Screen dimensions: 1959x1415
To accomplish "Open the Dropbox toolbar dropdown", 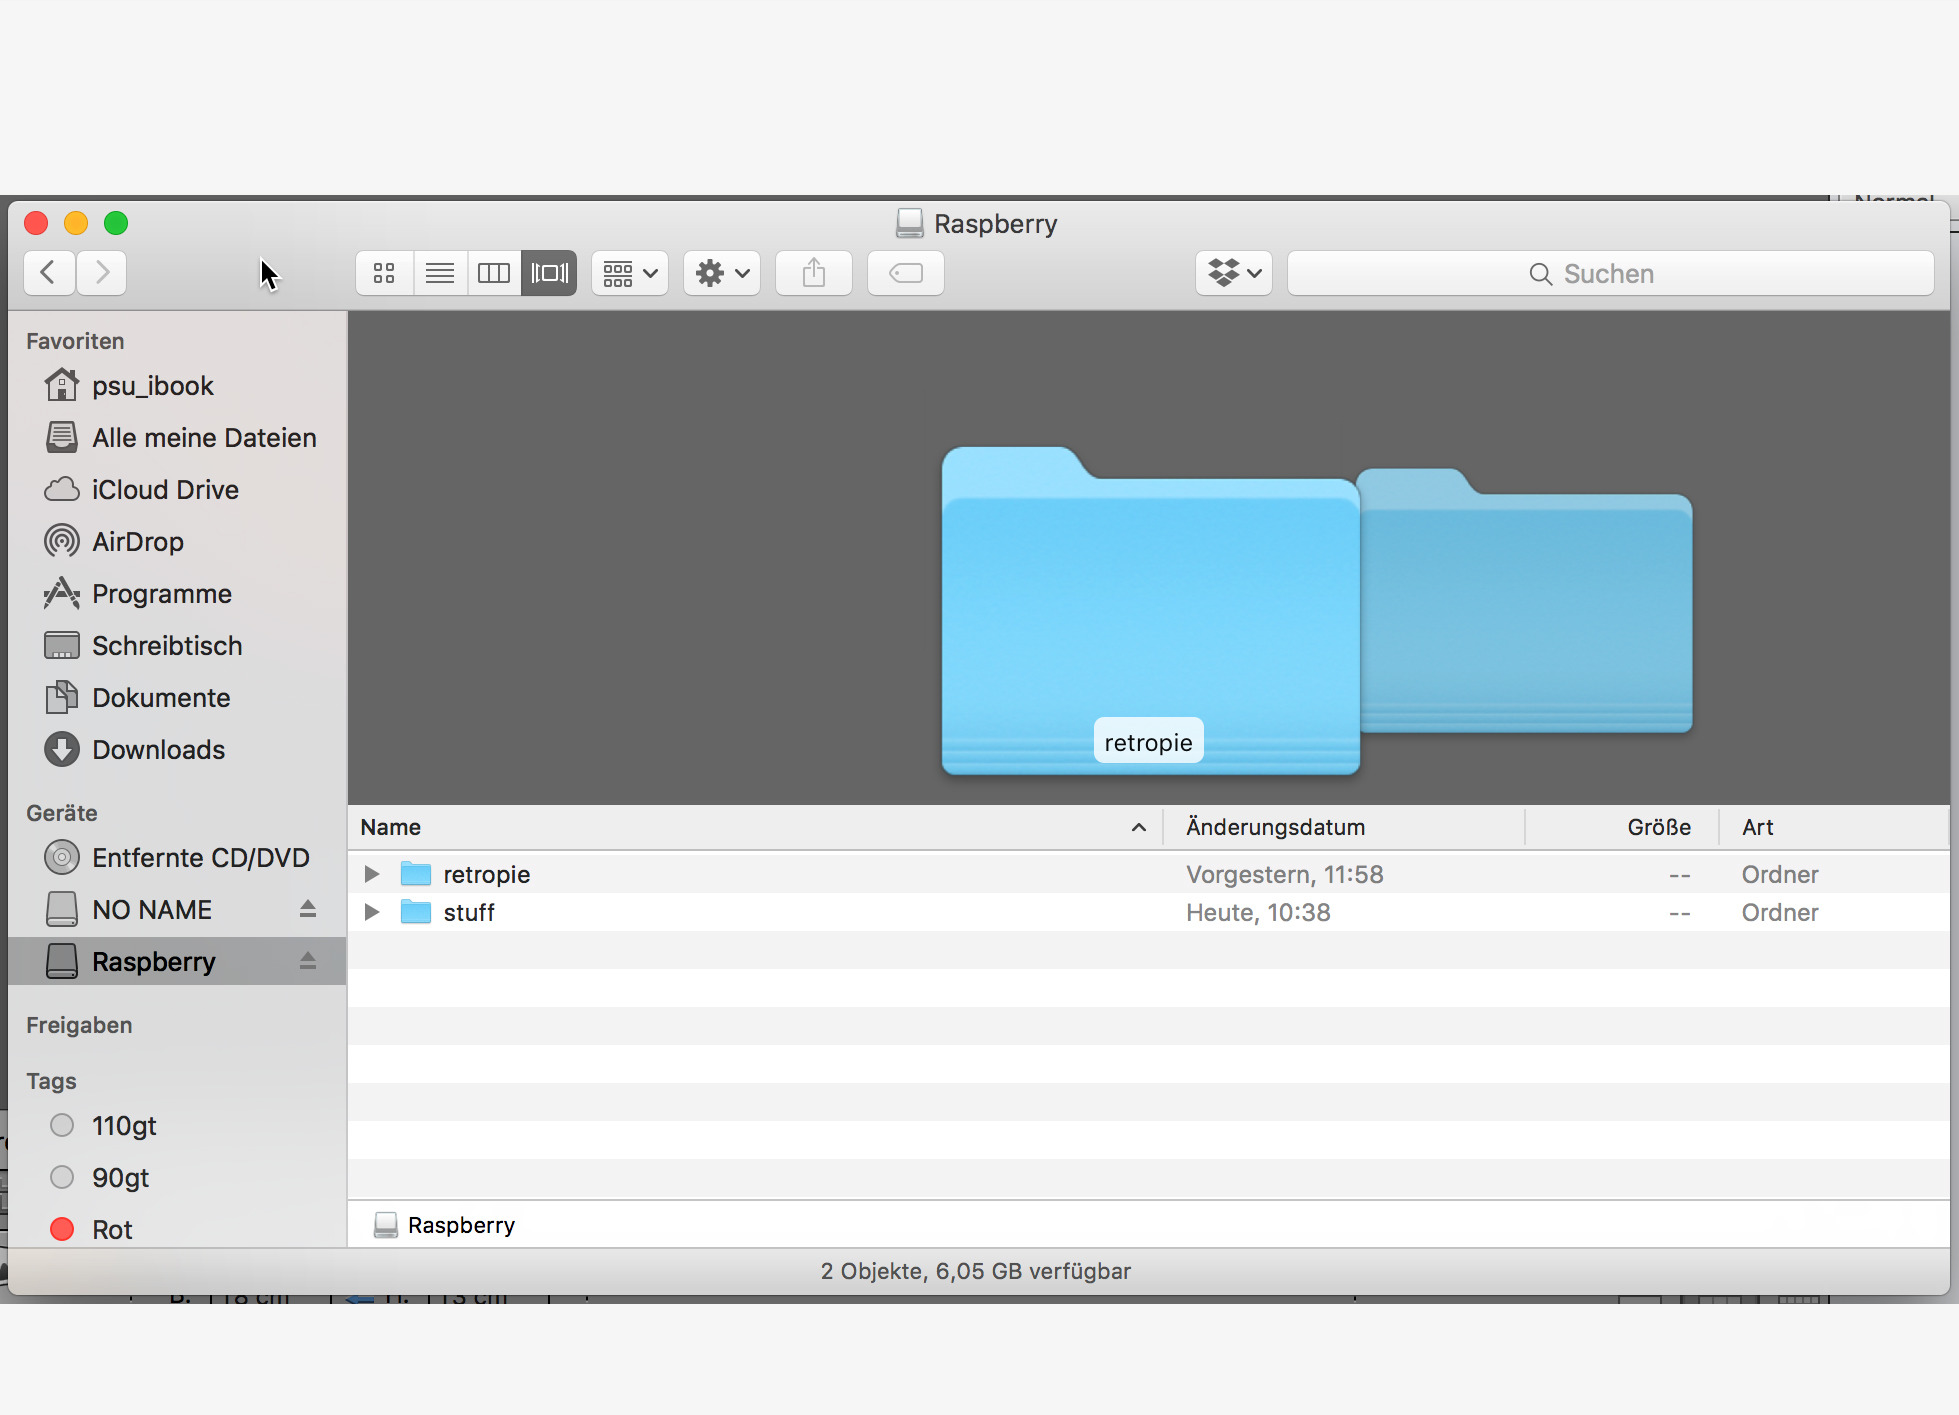I will [1234, 273].
